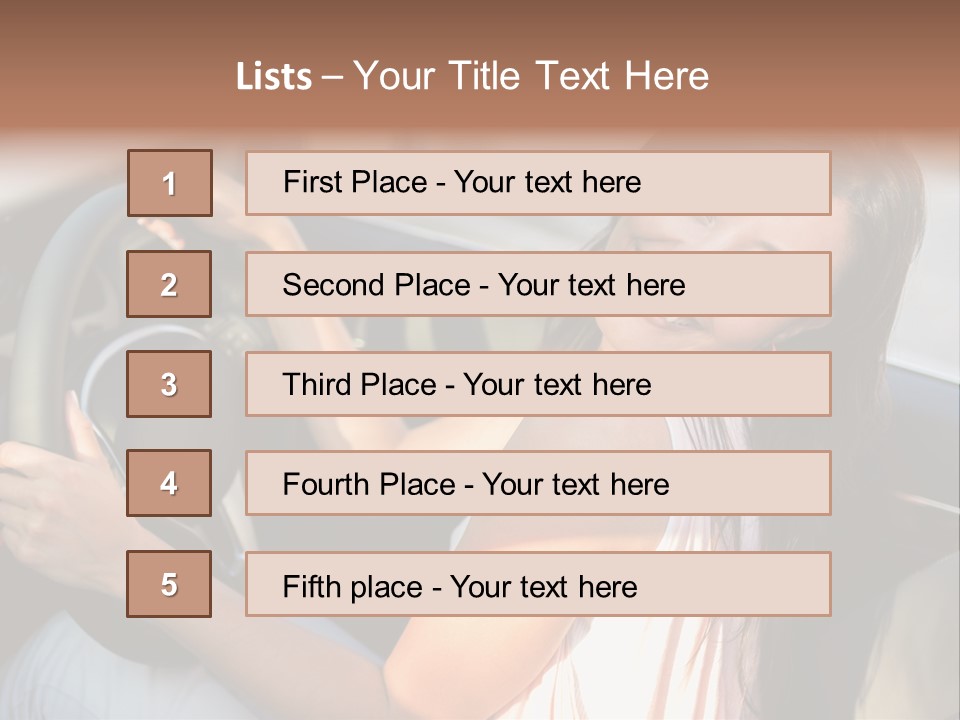
Task: Select the "Your Title Text Here" title text
Action: (531, 76)
